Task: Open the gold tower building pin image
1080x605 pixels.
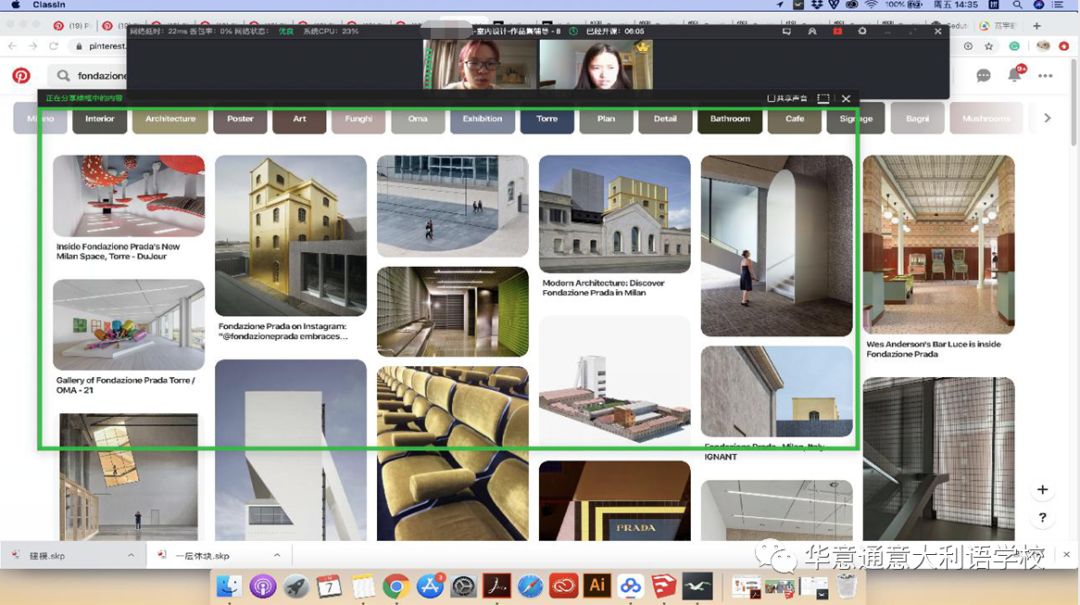Action: 291,236
